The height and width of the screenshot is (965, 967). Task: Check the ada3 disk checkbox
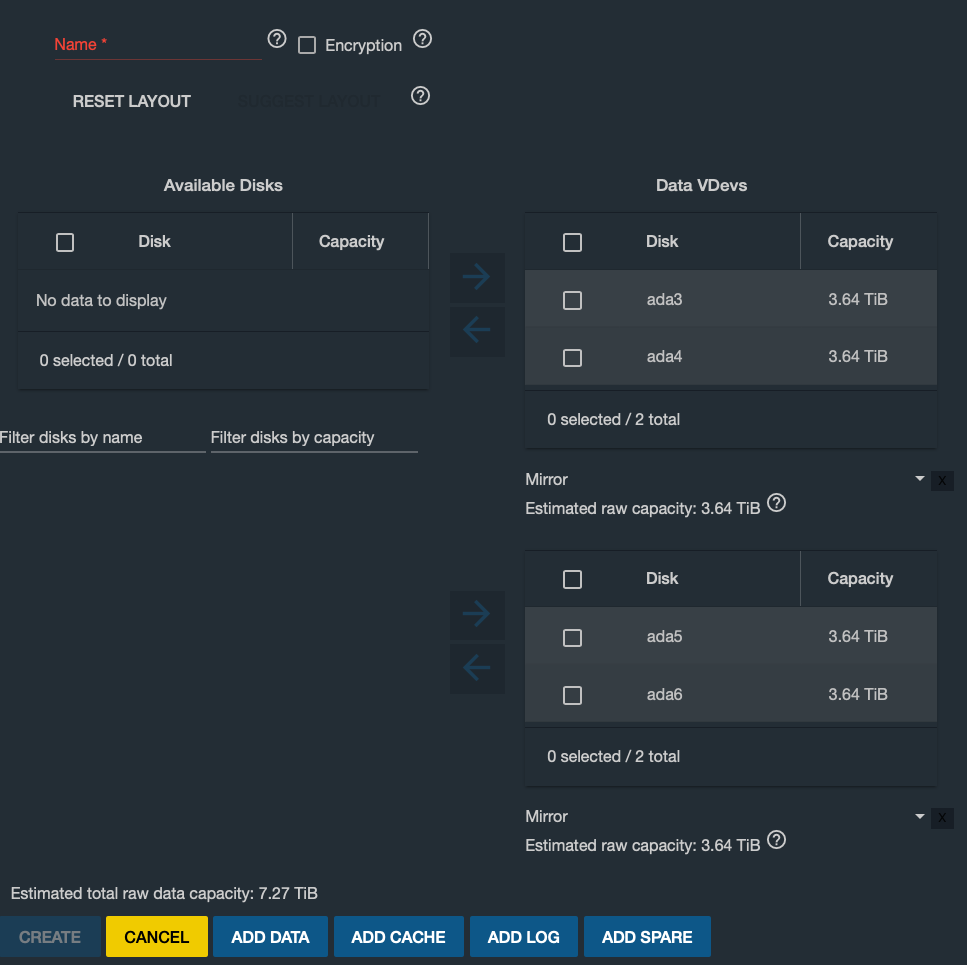[x=572, y=300]
